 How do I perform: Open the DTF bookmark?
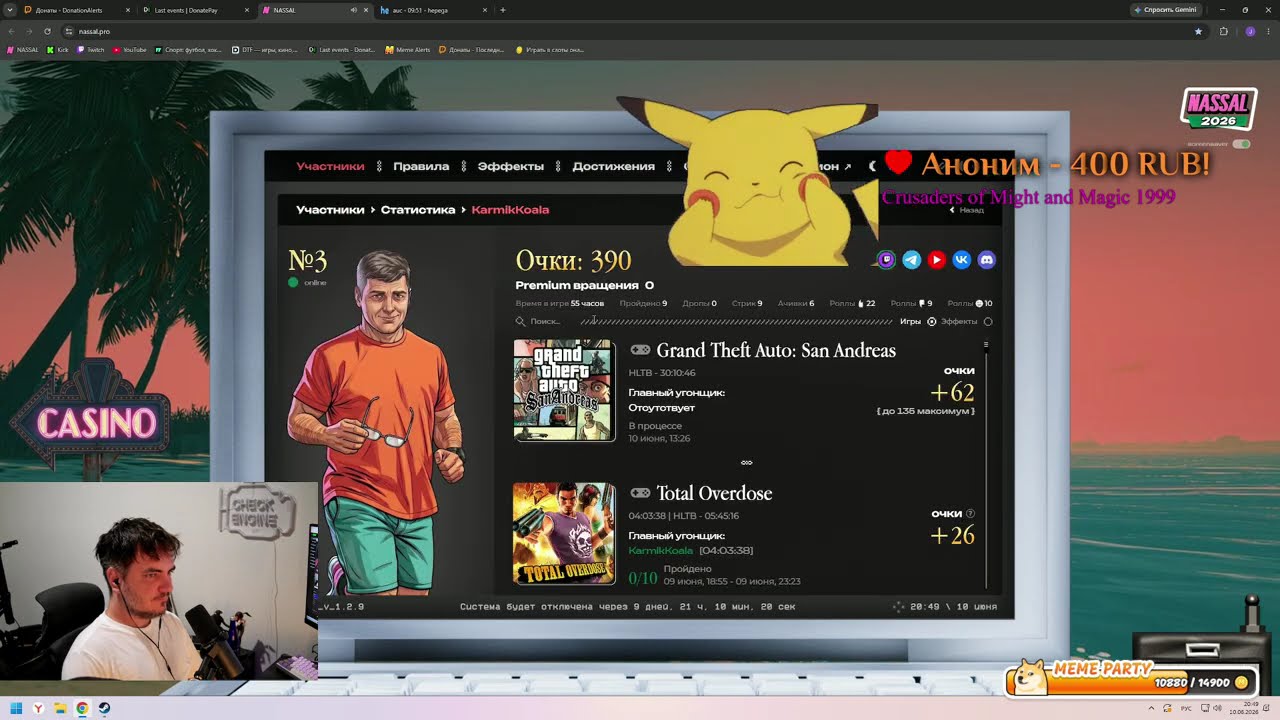point(264,49)
